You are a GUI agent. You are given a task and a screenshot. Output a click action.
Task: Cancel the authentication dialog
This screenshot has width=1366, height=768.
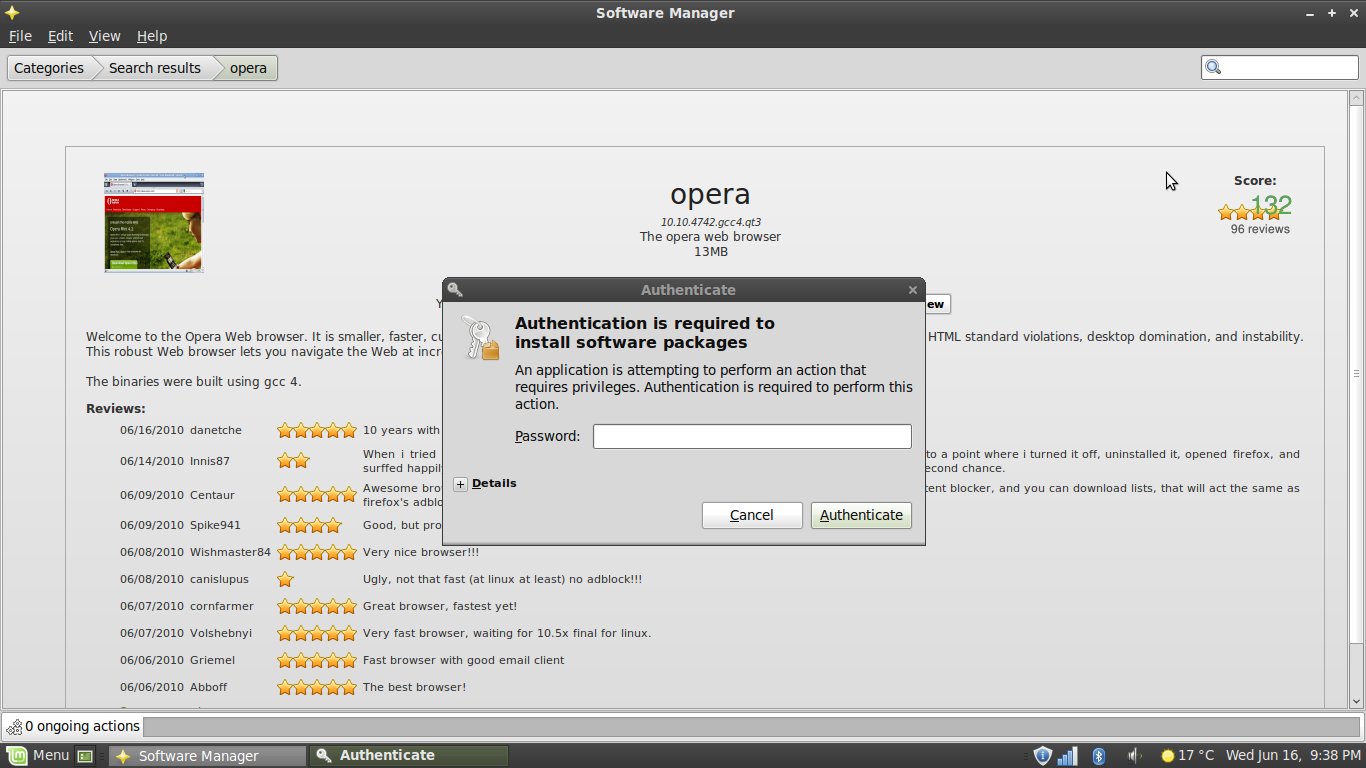click(x=752, y=515)
